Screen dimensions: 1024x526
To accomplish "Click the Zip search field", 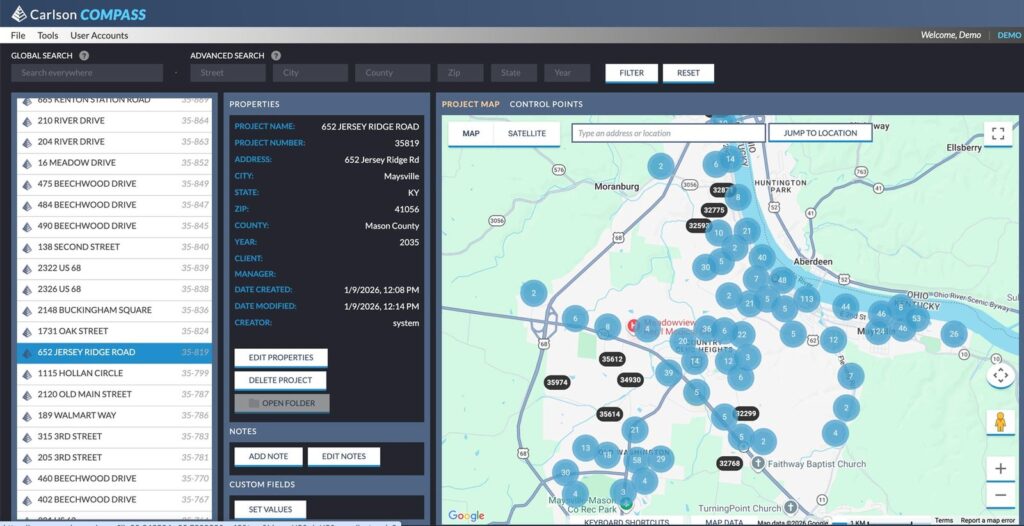I will [x=460, y=73].
